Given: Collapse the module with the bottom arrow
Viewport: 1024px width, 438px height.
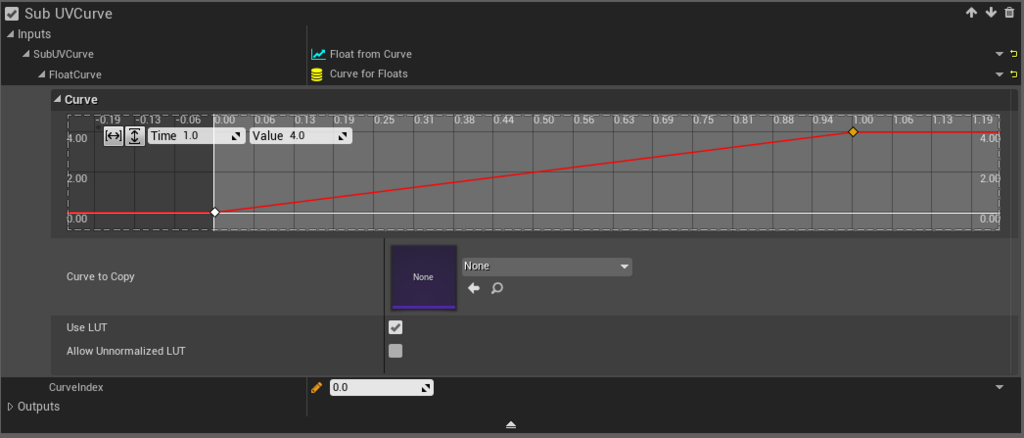Looking at the screenshot, I should point(511,425).
